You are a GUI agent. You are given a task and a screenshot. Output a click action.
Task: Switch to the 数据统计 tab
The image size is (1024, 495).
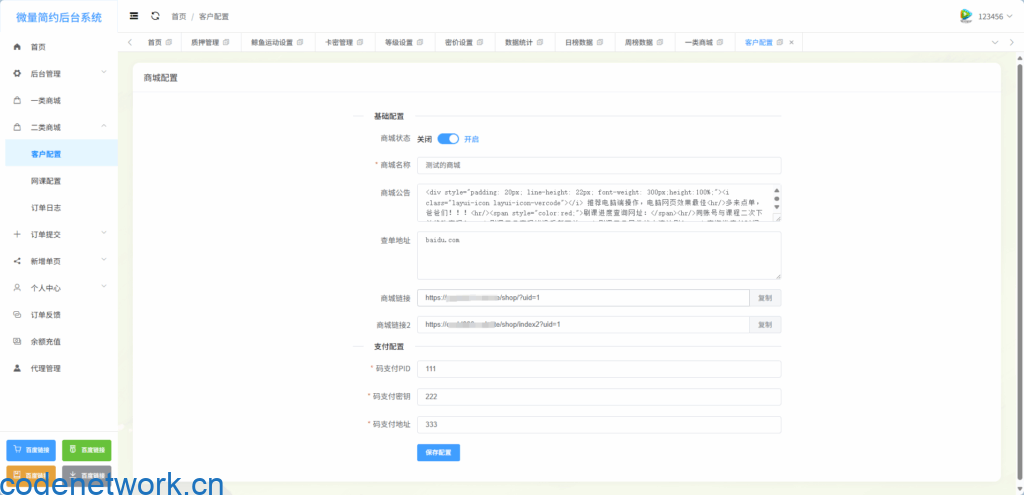pos(522,42)
